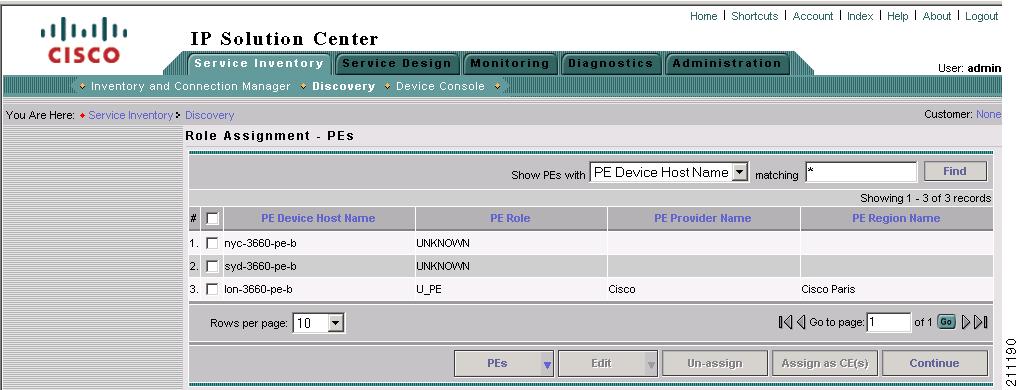Focus the matching search text field
This screenshot has width=1020, height=390.
861,172
